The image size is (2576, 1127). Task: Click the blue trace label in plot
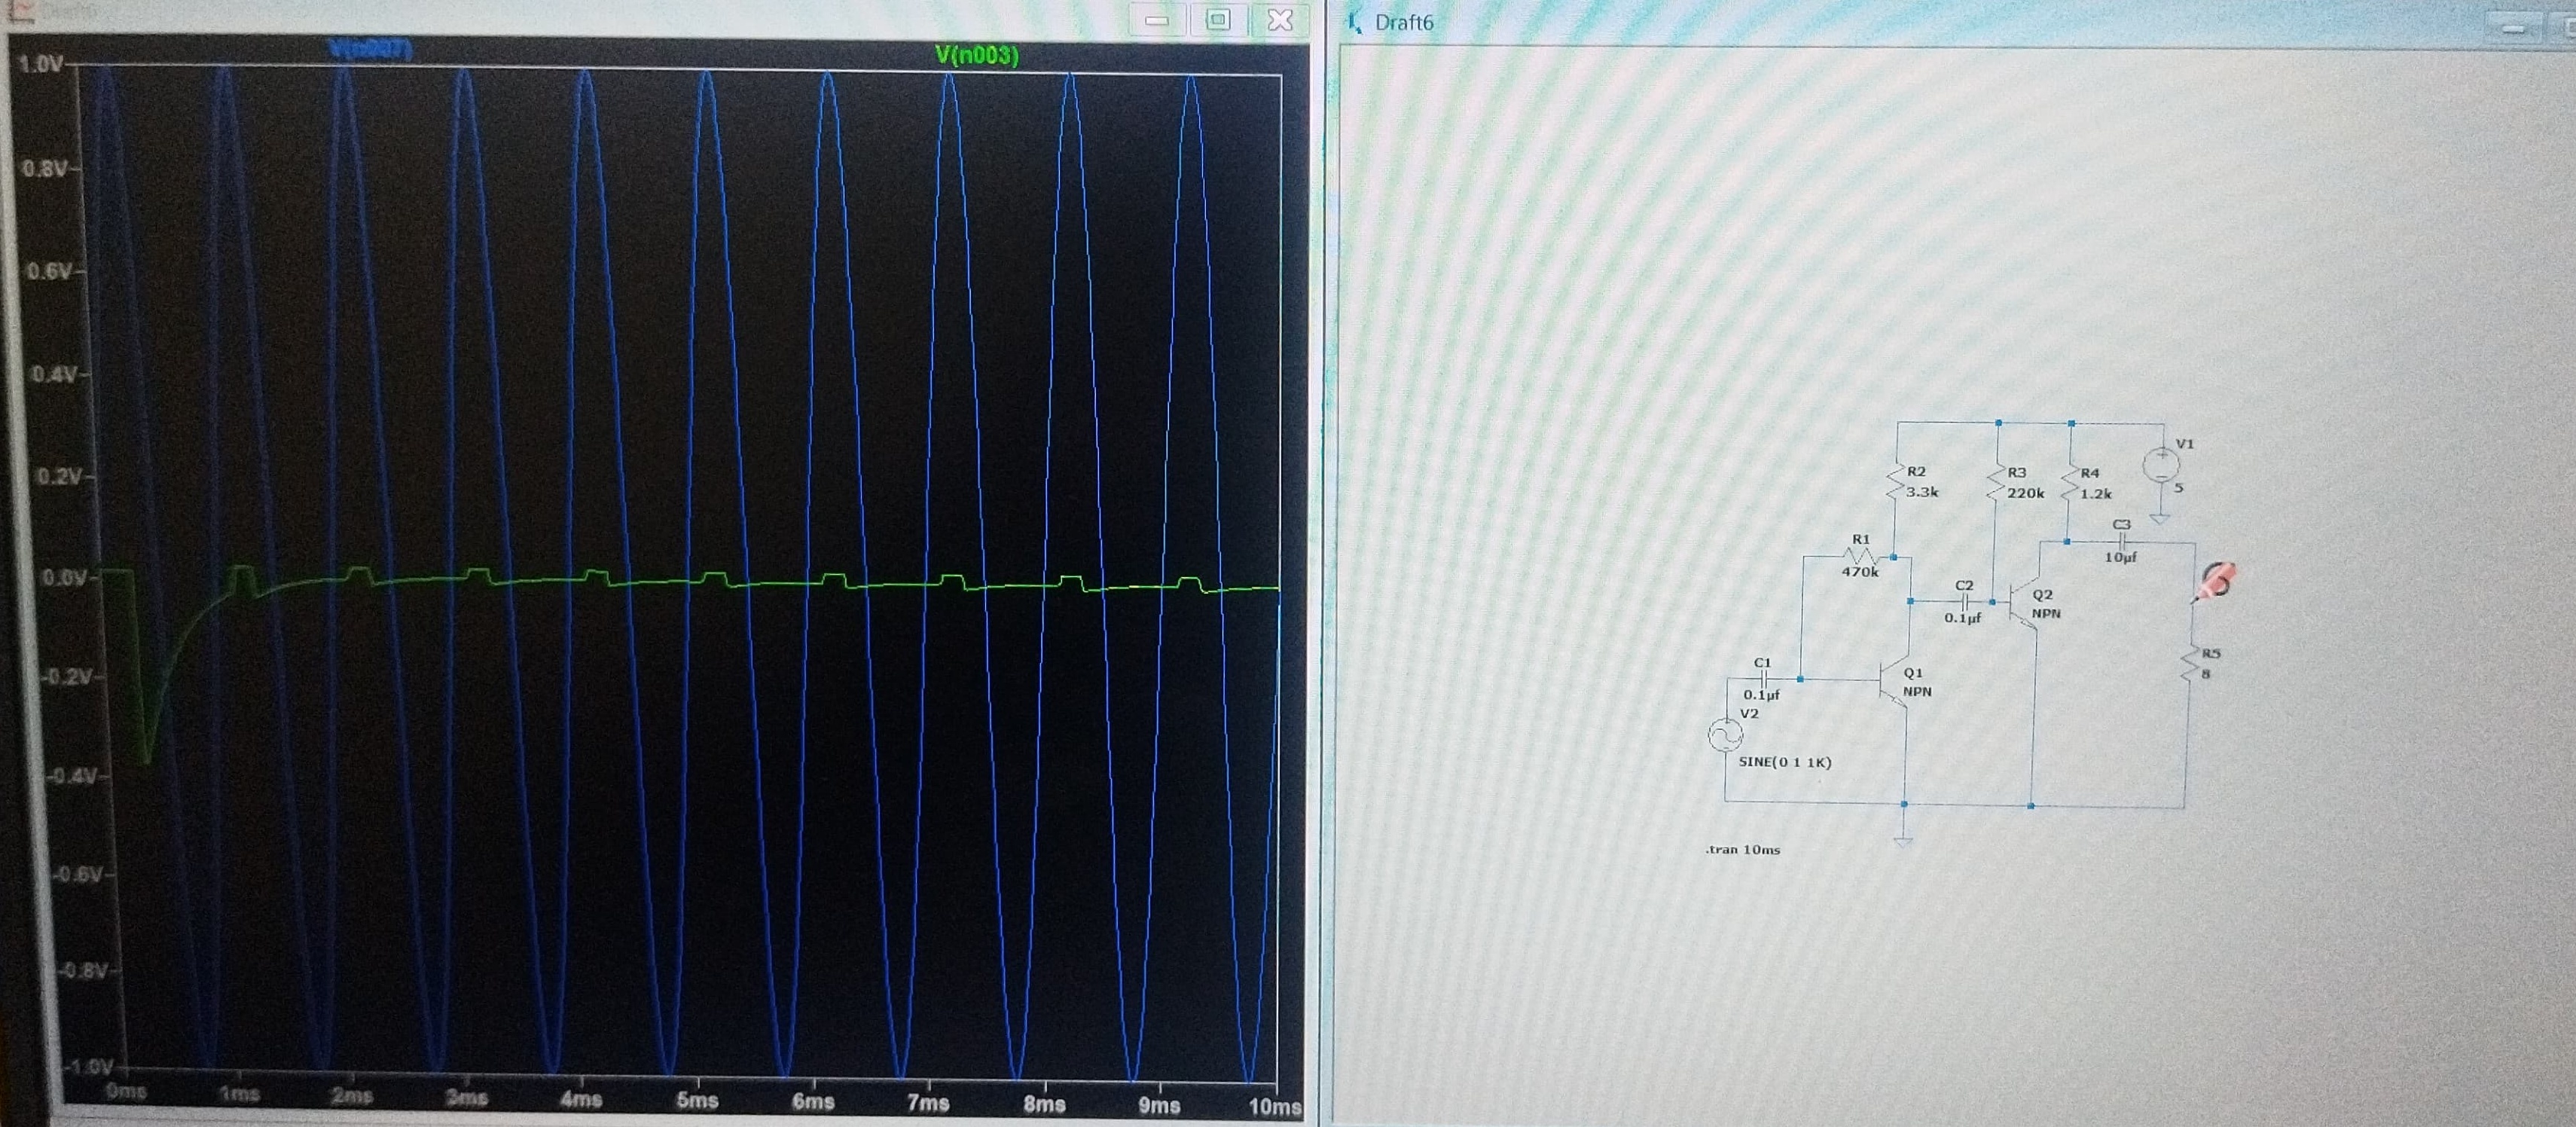coord(370,49)
